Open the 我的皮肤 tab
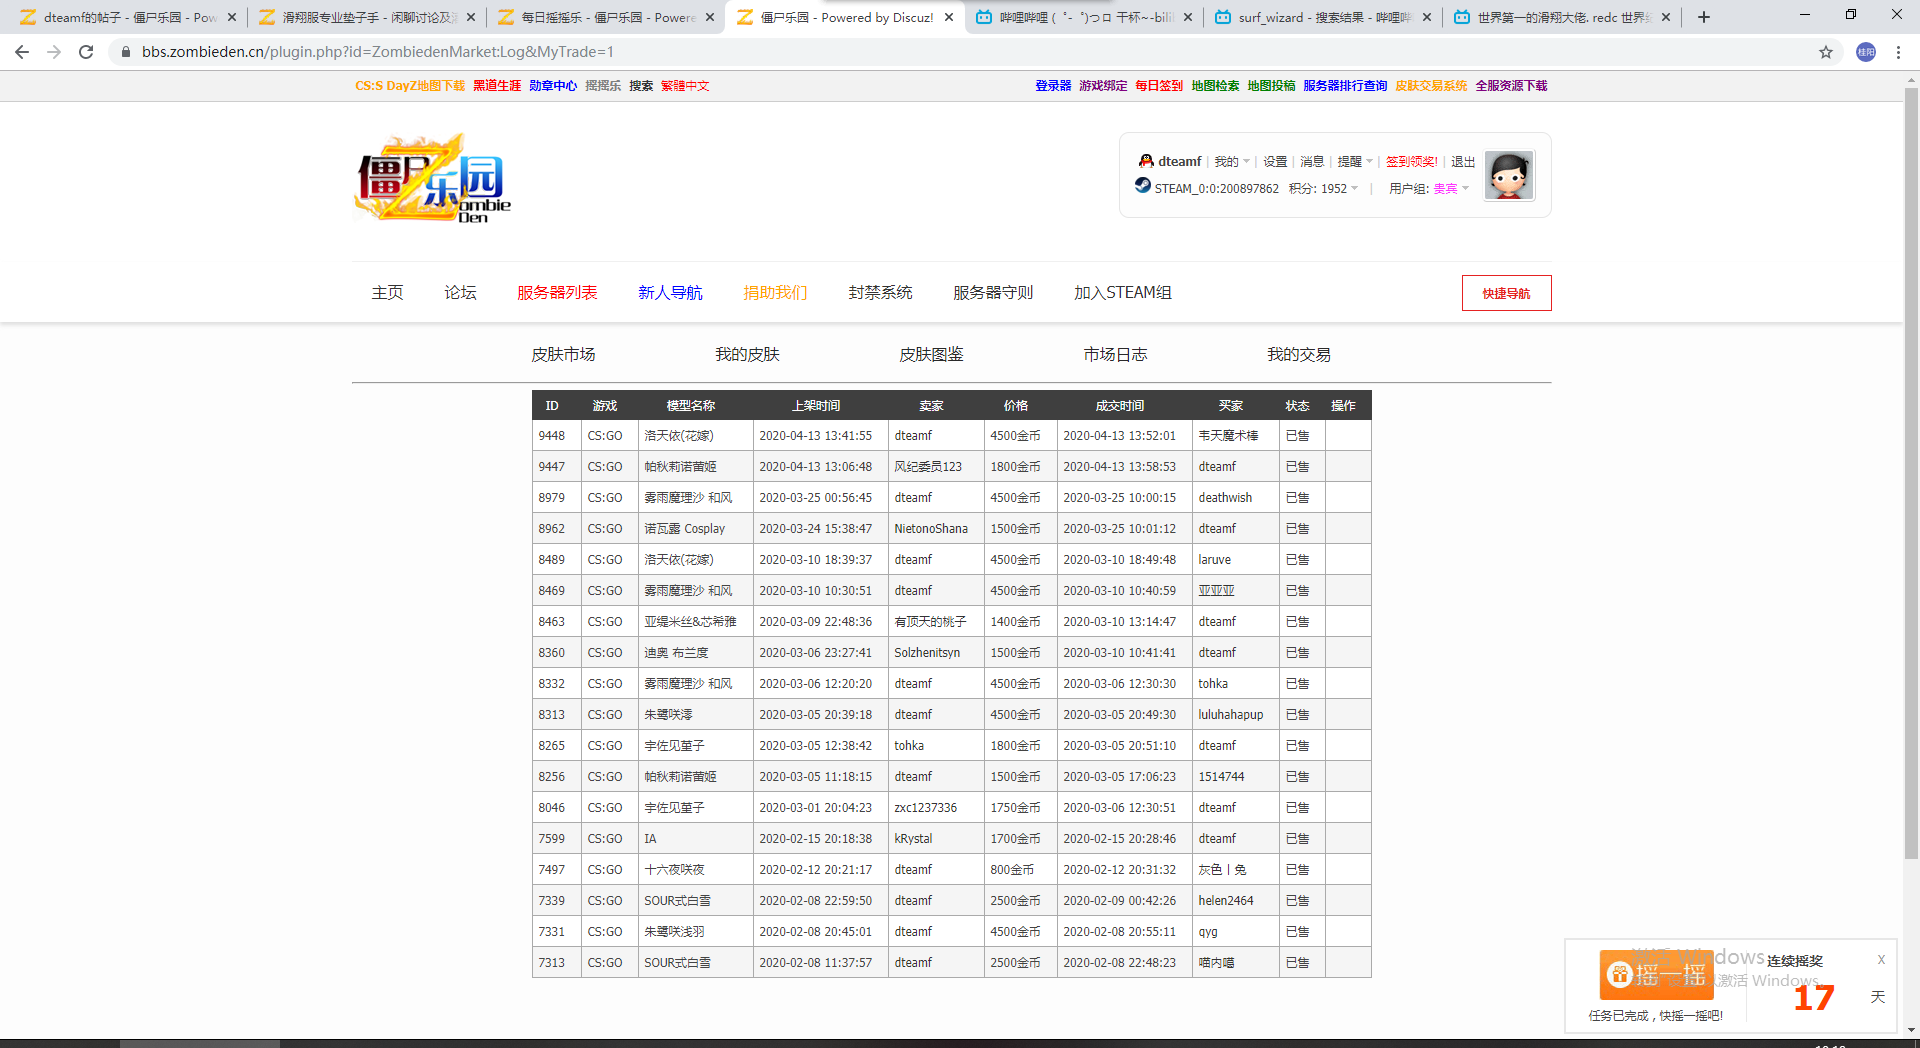Viewport: 1920px width, 1048px height. click(747, 355)
